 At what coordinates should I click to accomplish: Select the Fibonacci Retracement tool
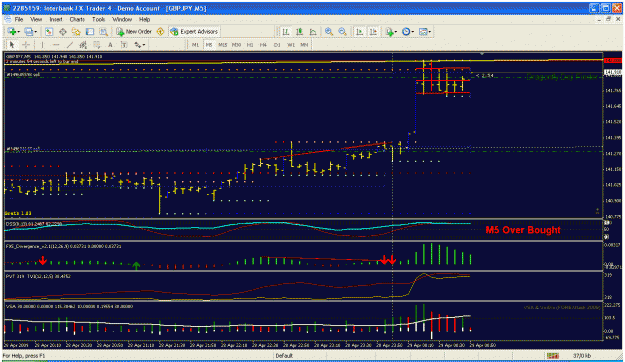[96, 45]
